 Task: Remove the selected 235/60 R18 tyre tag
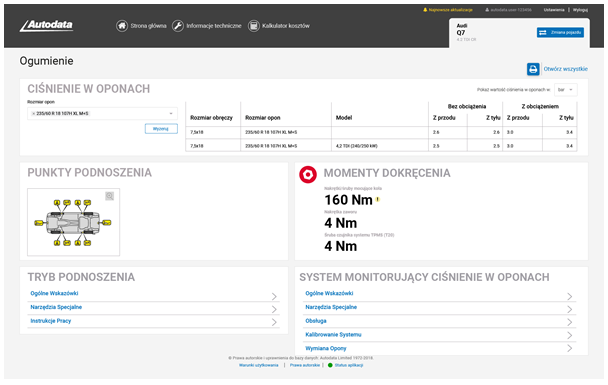tap(33, 114)
